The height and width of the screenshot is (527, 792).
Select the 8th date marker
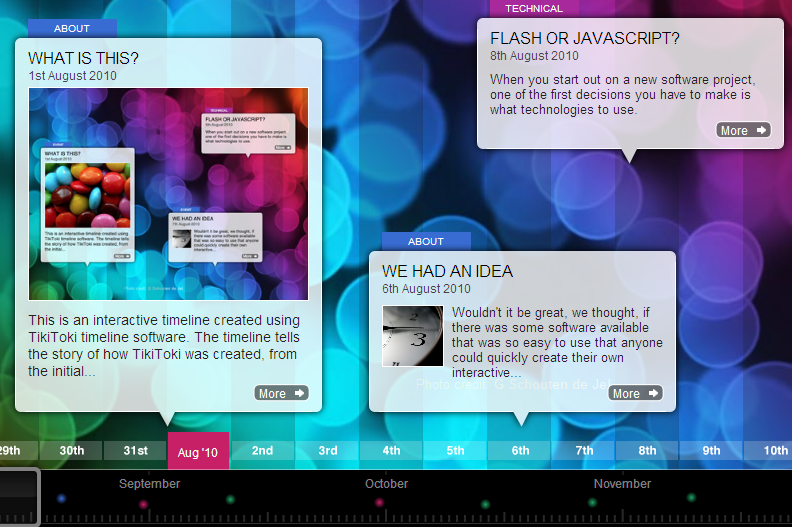pos(648,450)
